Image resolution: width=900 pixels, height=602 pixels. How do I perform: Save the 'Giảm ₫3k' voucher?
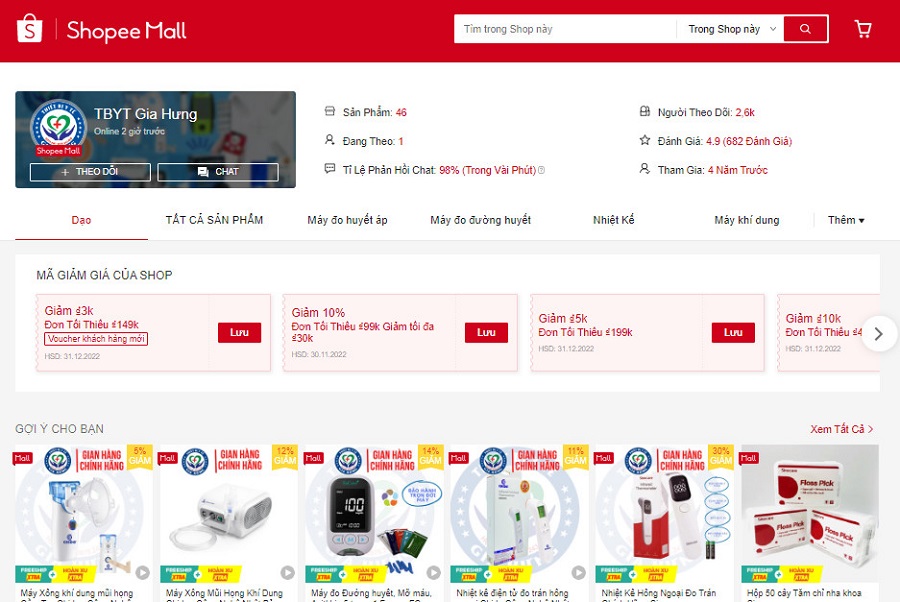point(239,332)
